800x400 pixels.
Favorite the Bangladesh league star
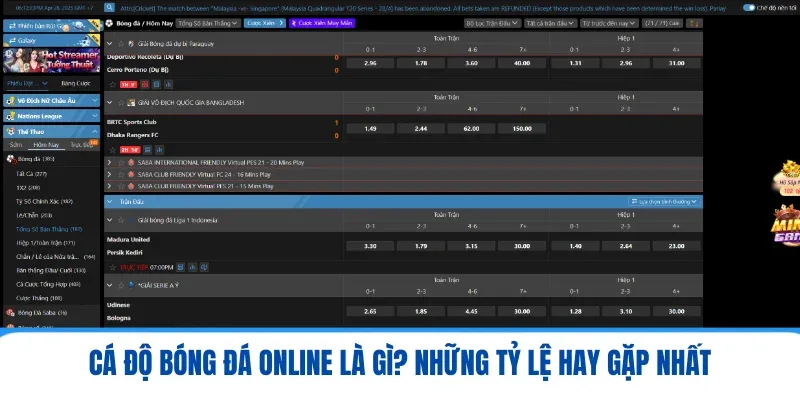pyautogui.click(x=121, y=103)
